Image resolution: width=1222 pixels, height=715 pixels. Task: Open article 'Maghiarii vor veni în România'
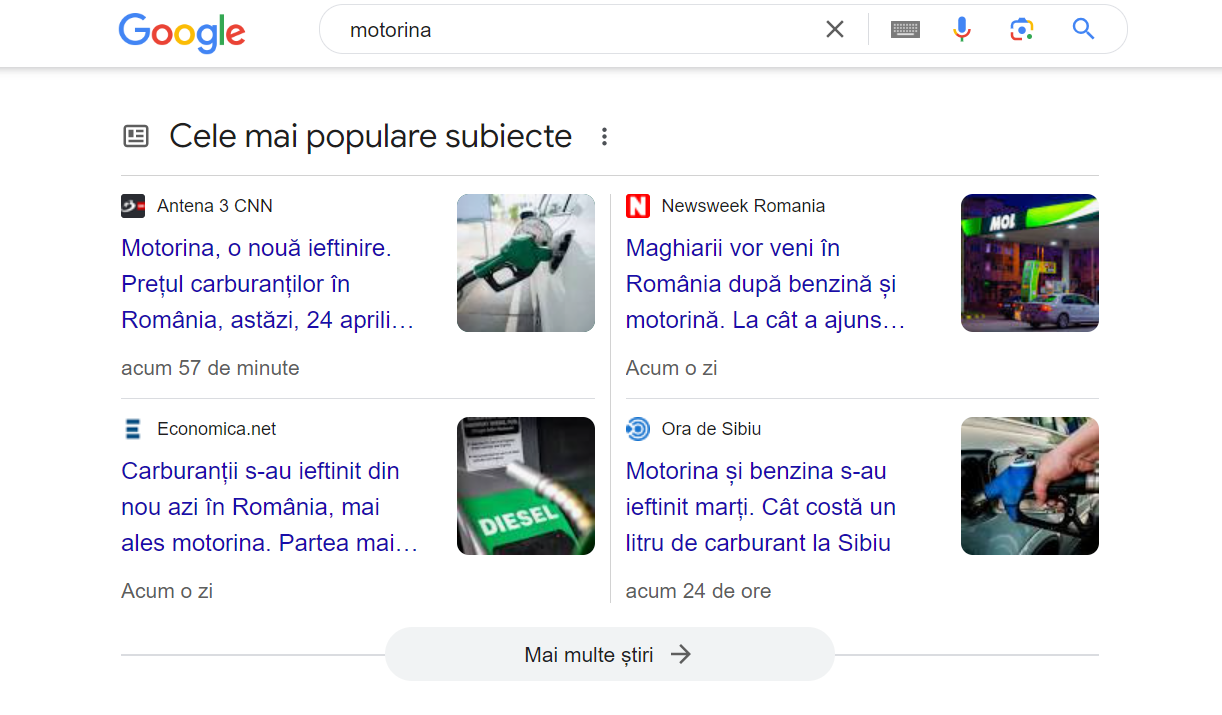[767, 284]
